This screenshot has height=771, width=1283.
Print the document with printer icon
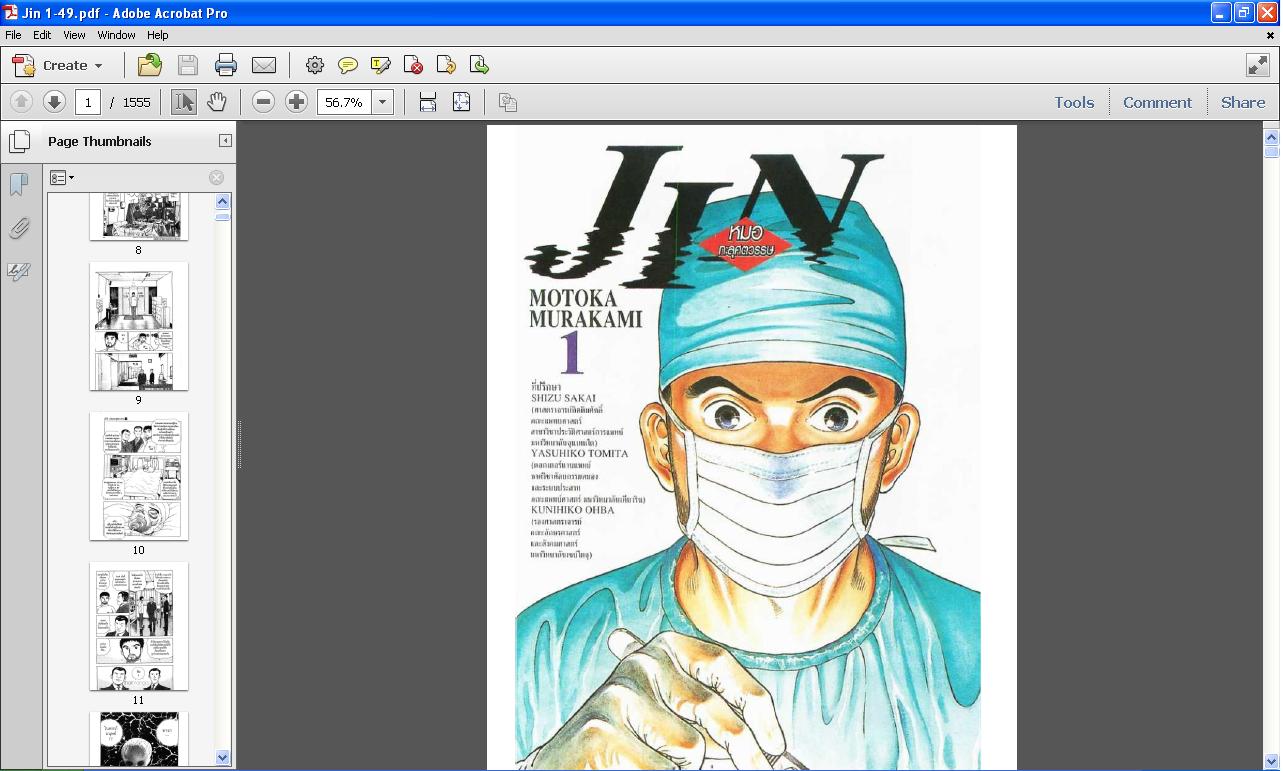pyautogui.click(x=226, y=65)
